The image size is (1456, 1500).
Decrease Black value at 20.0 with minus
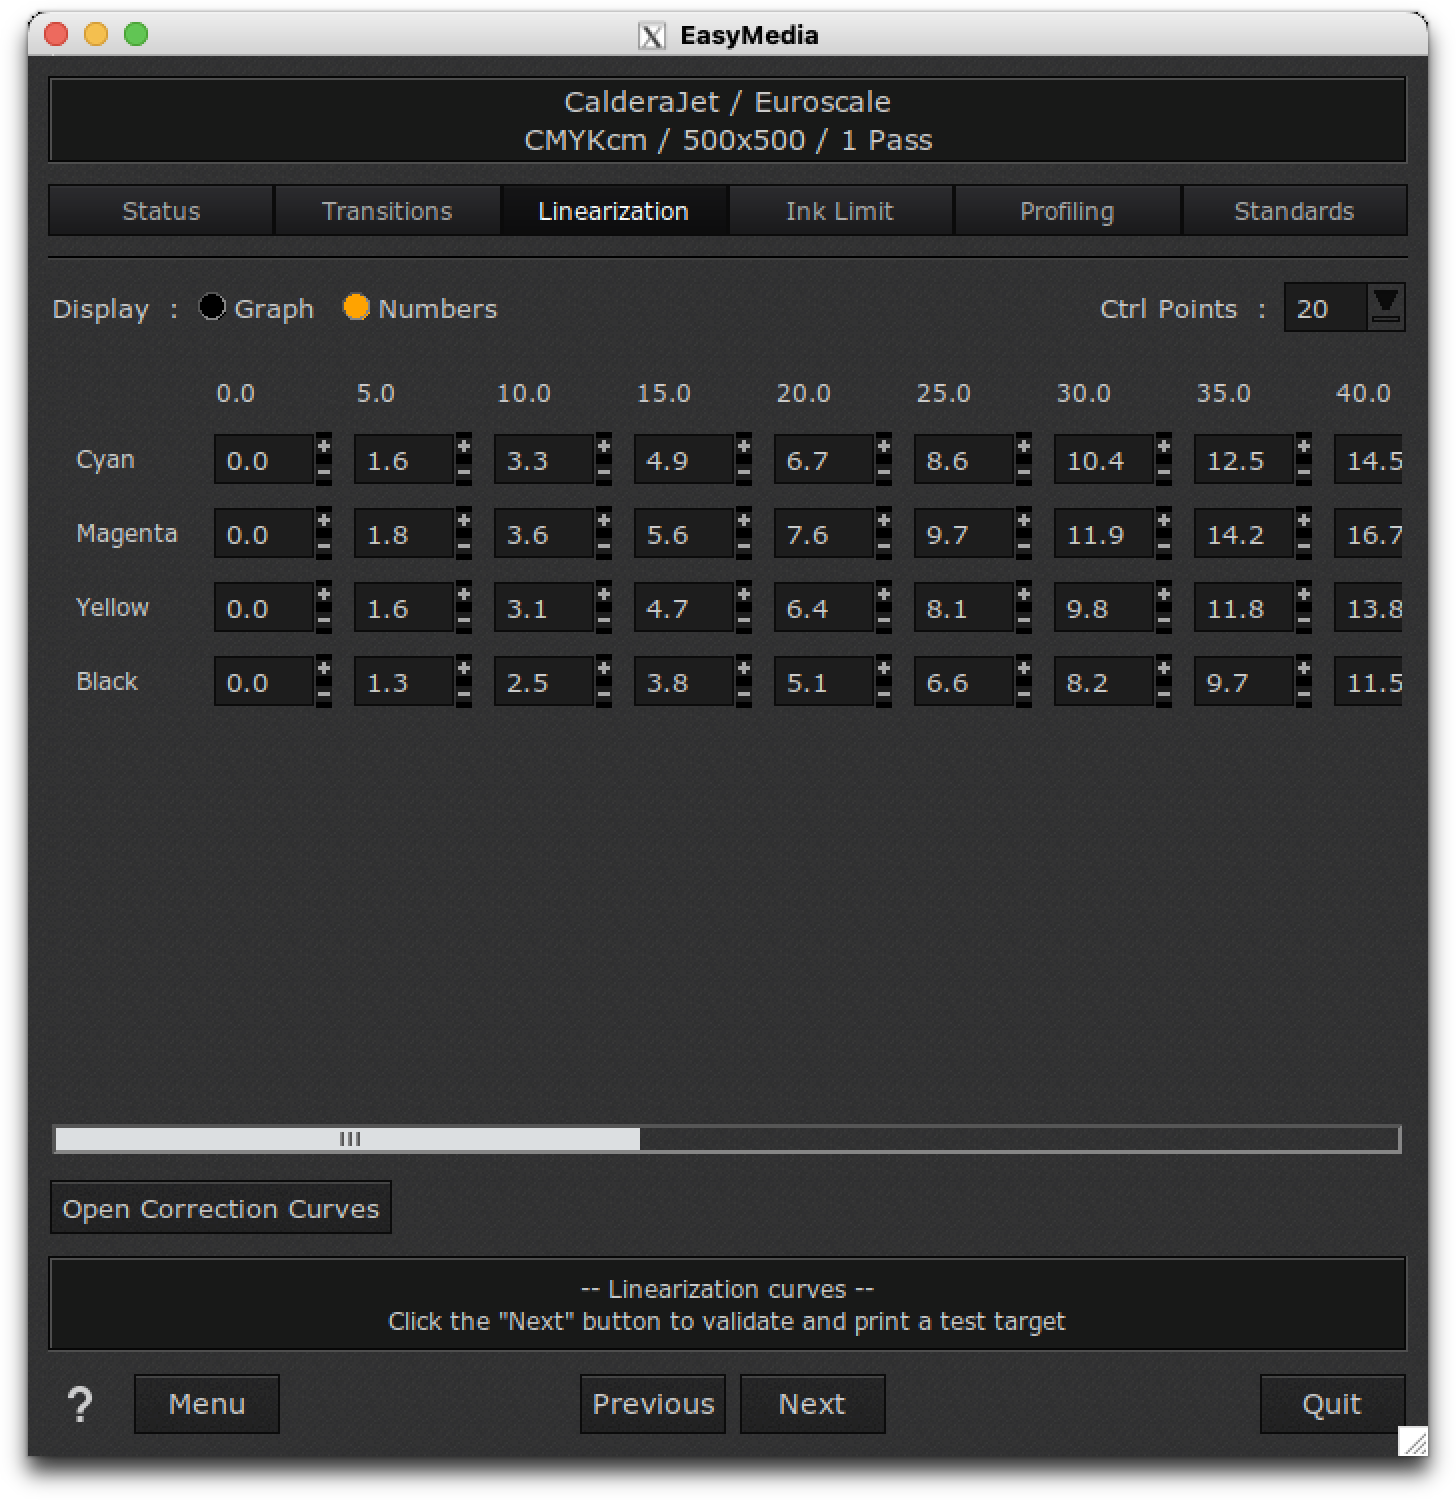pyautogui.click(x=884, y=694)
